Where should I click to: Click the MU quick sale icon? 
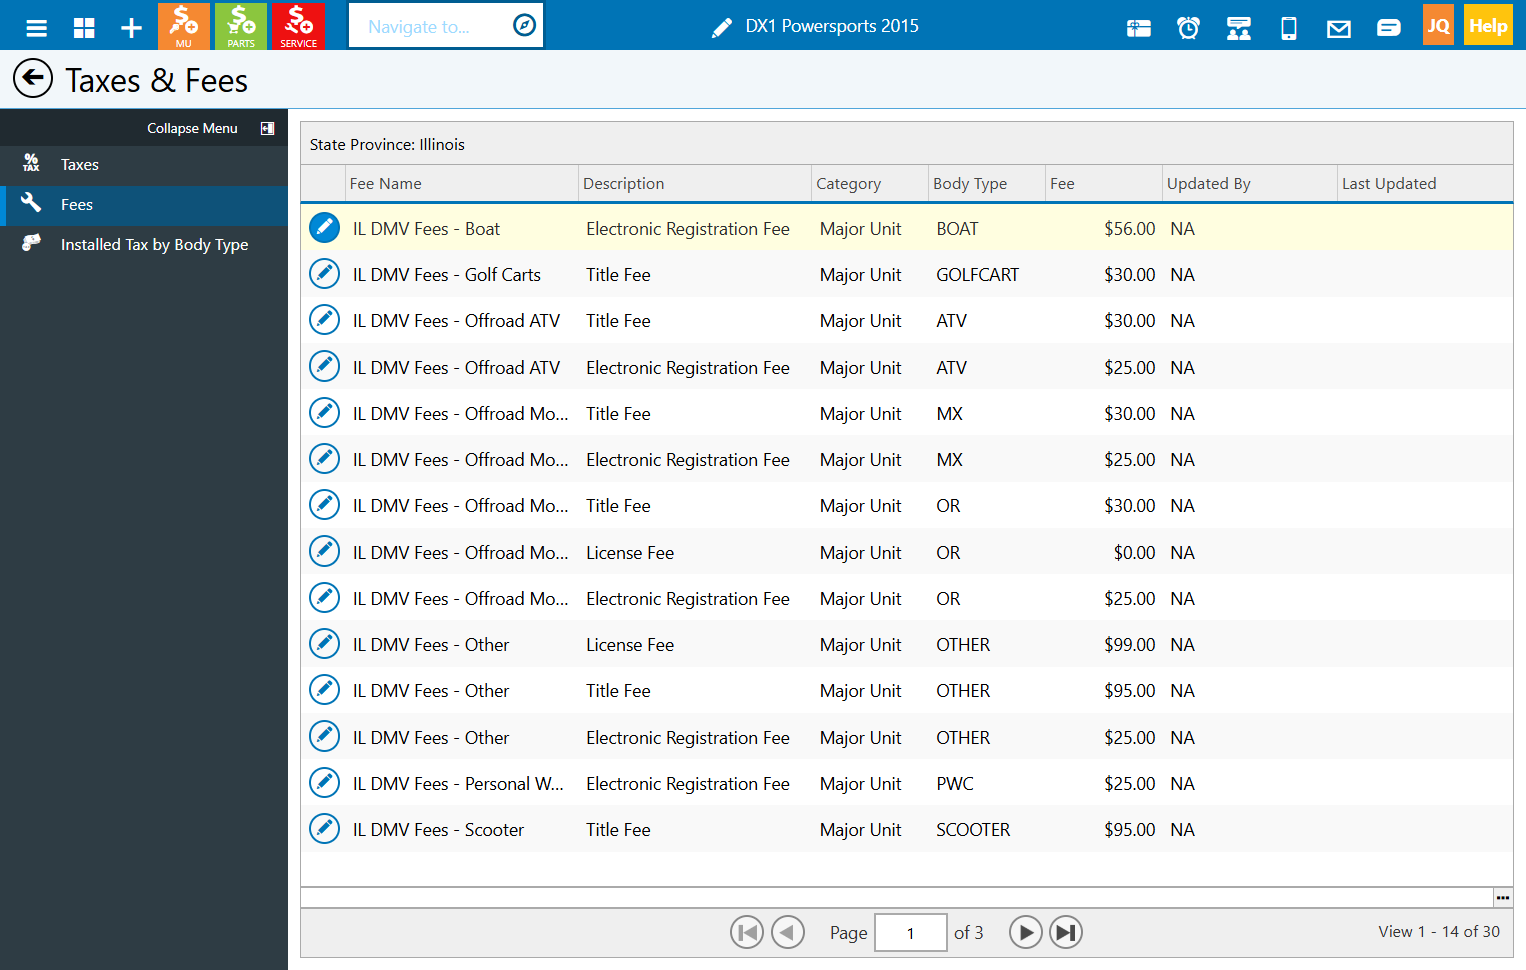click(184, 25)
